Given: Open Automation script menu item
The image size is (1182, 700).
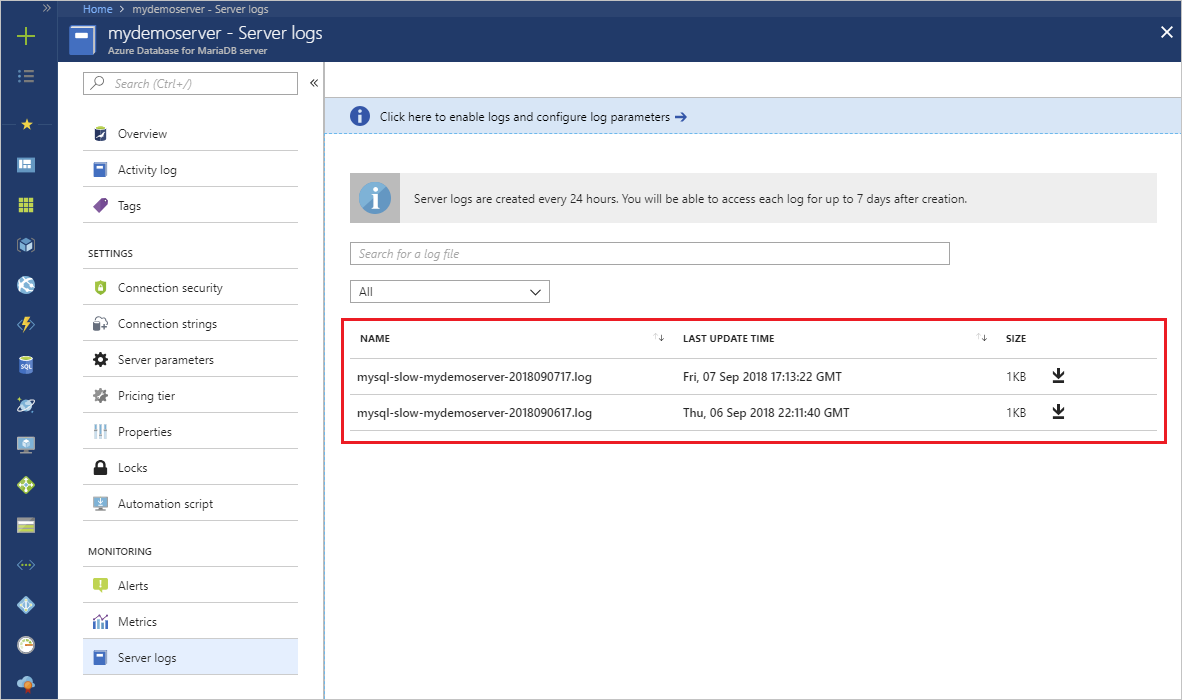Looking at the screenshot, I should (190, 504).
